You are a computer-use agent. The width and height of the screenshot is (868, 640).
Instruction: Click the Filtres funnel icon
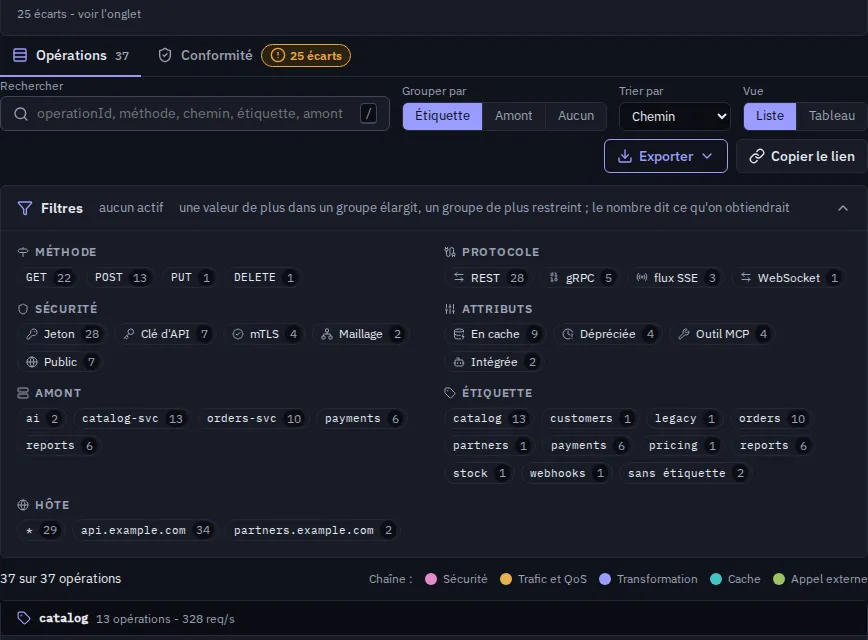(x=25, y=208)
